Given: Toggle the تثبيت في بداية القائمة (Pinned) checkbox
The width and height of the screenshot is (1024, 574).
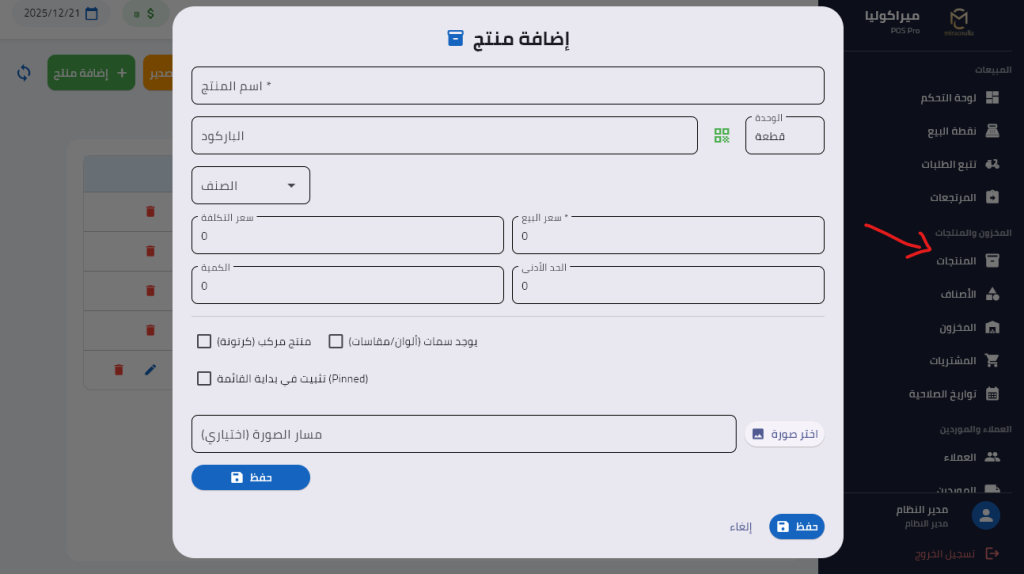Looking at the screenshot, I should 205,379.
